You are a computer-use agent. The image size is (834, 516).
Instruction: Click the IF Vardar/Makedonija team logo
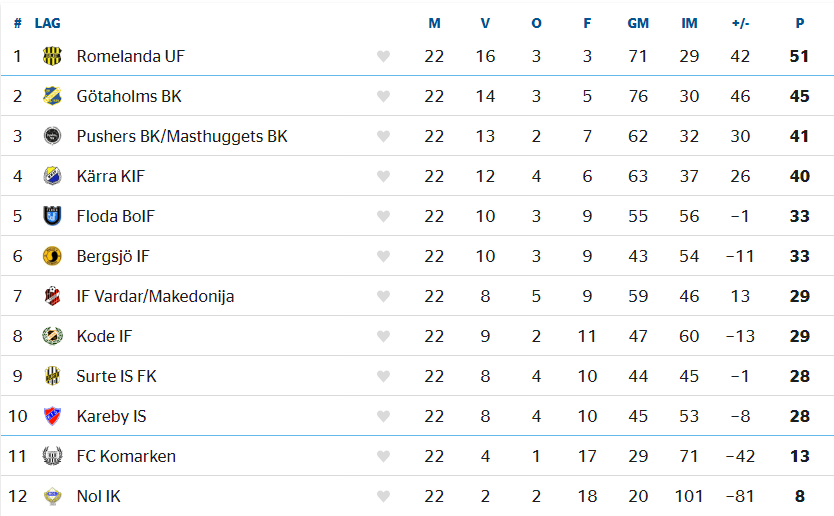click(x=52, y=296)
